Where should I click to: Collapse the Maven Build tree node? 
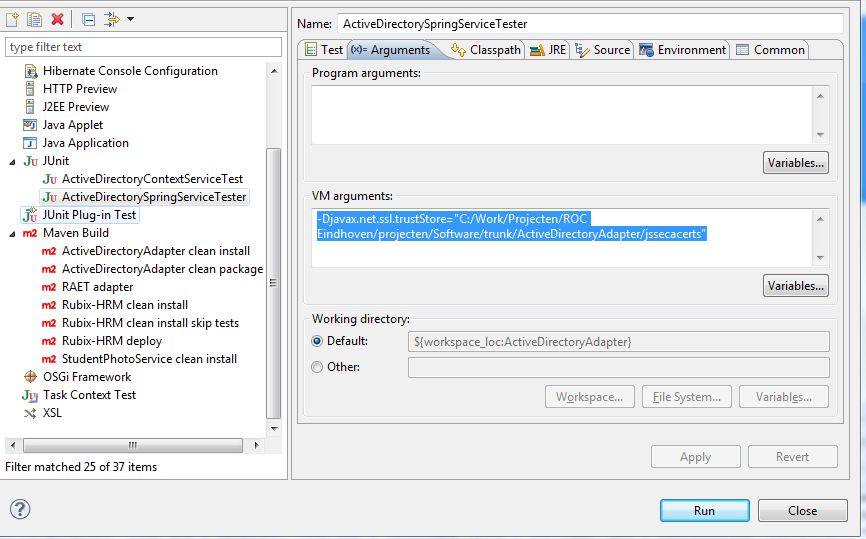tap(13, 233)
